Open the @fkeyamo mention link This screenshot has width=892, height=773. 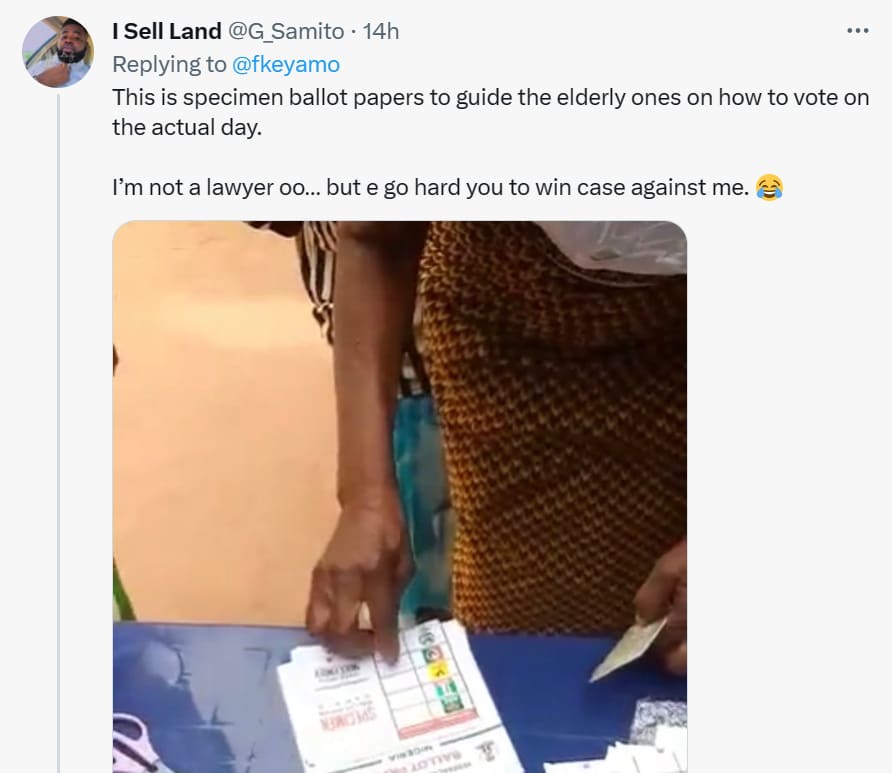click(x=286, y=64)
